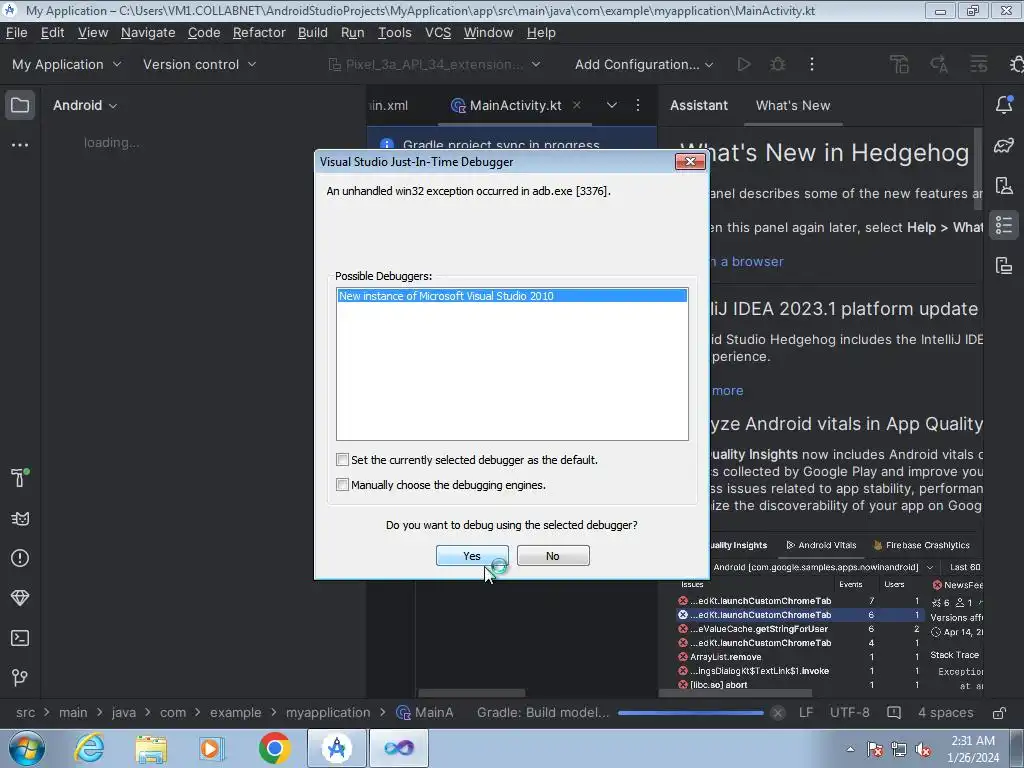
Task: Open the Version control dropdown
Action: tap(199, 64)
